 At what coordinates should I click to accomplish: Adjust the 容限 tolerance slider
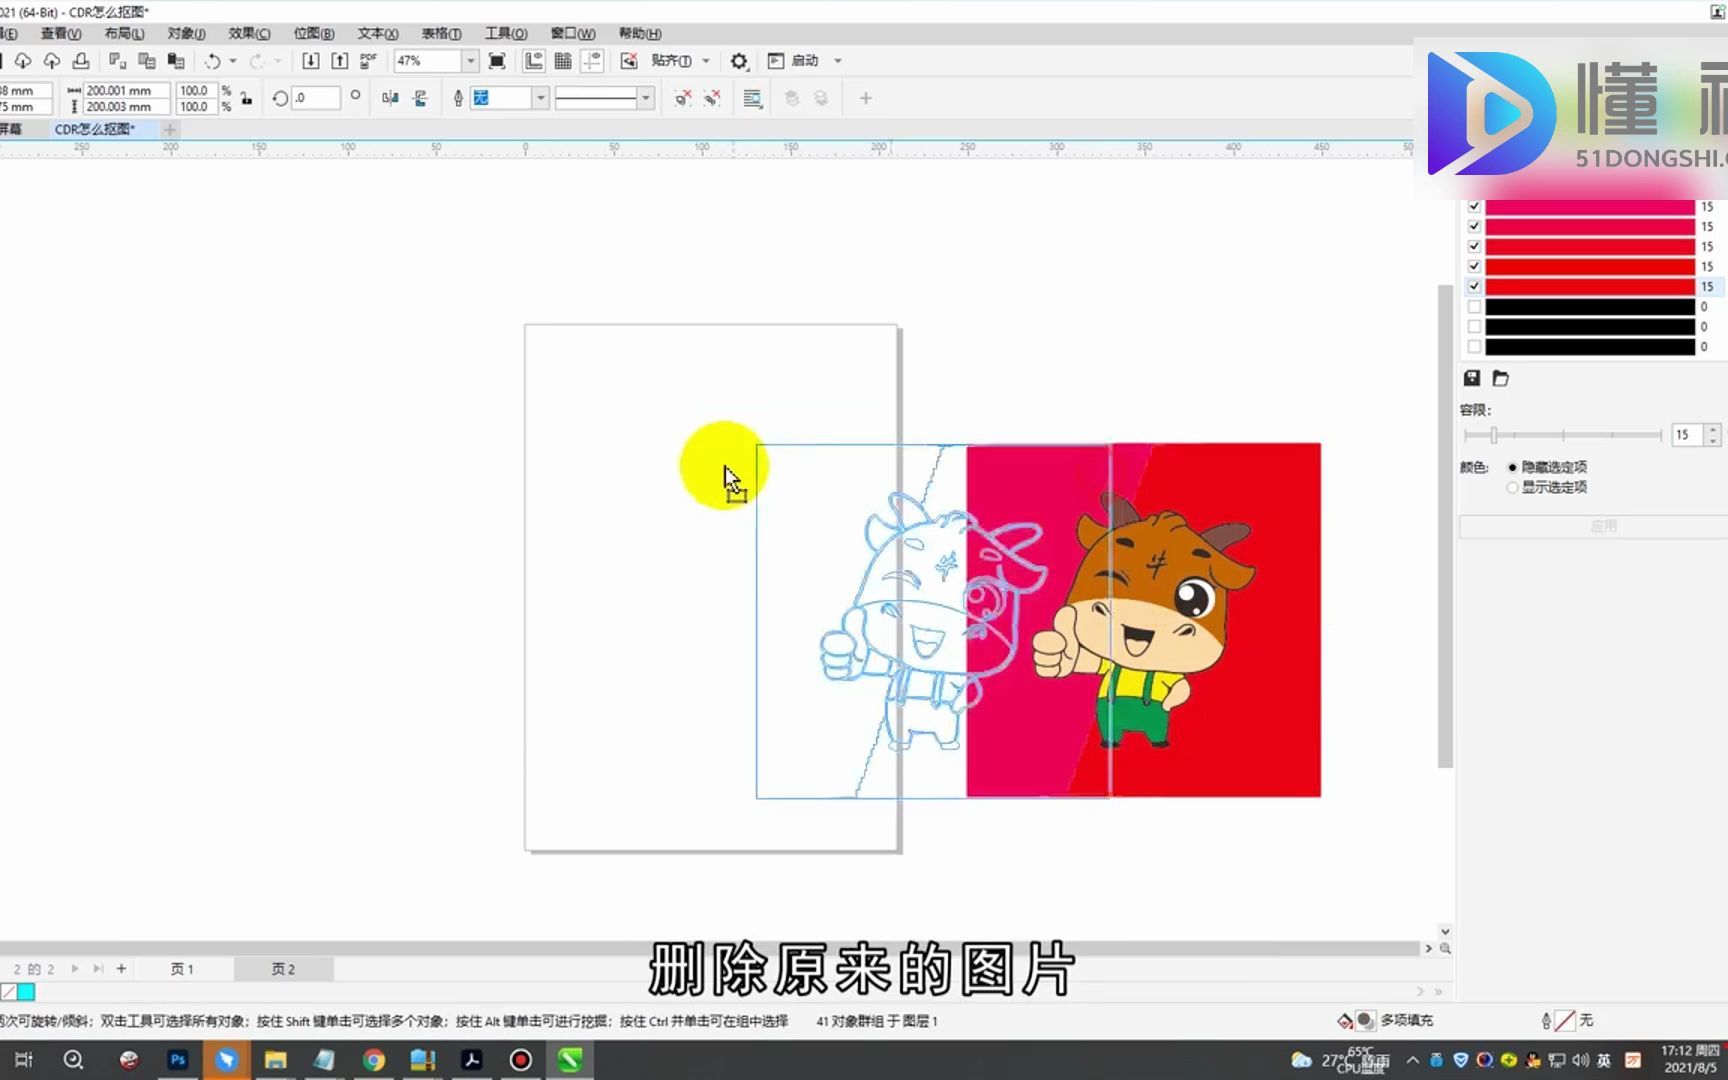(x=1494, y=435)
